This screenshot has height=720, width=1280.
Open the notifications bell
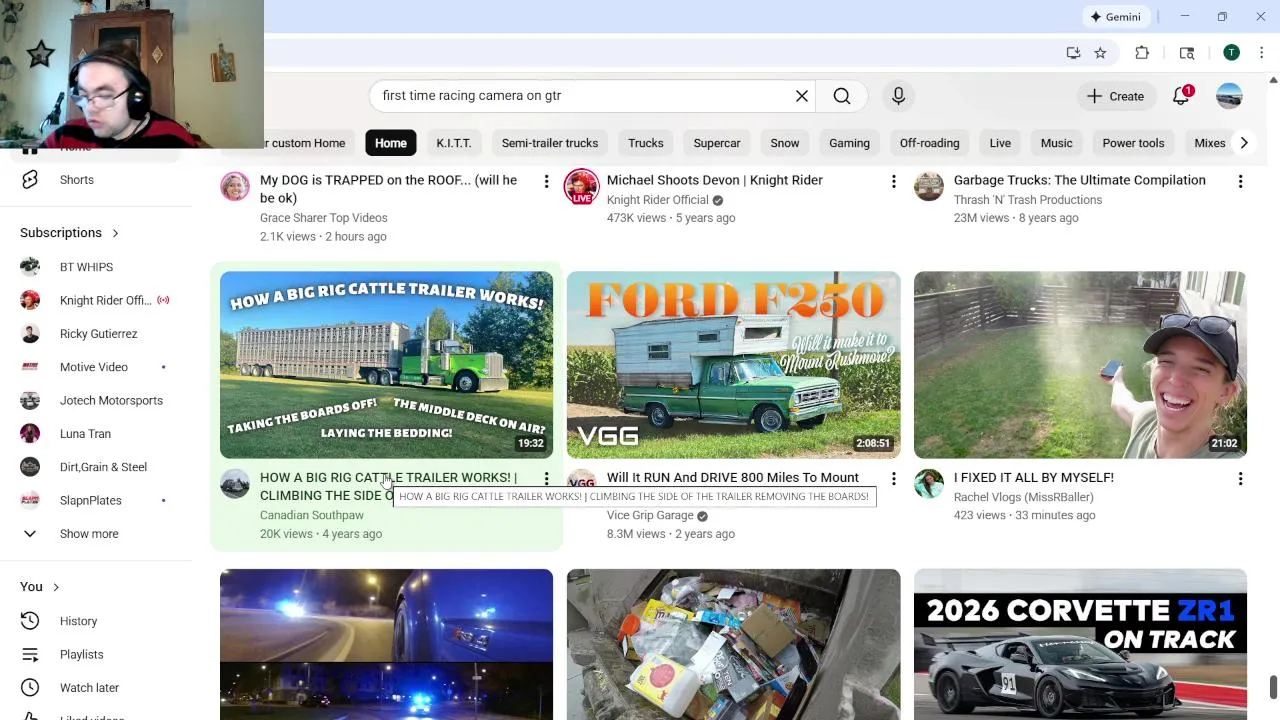[x=1181, y=96]
